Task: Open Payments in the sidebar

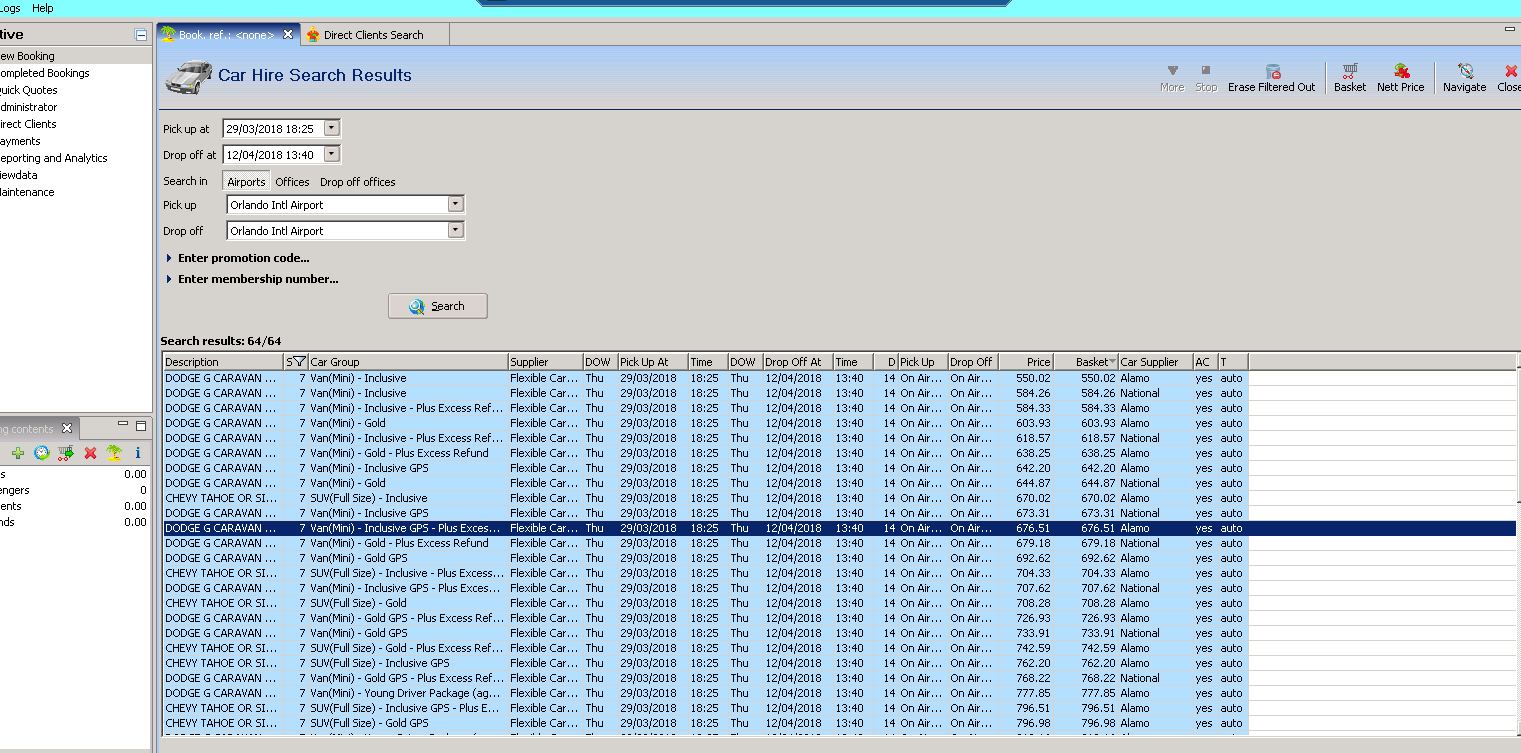Action: pyautogui.click(x=20, y=141)
